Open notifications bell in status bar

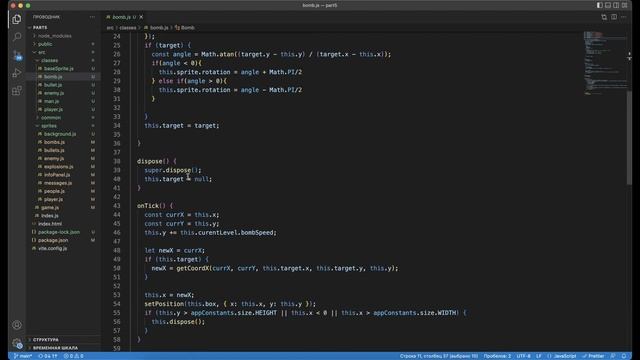coord(624,356)
